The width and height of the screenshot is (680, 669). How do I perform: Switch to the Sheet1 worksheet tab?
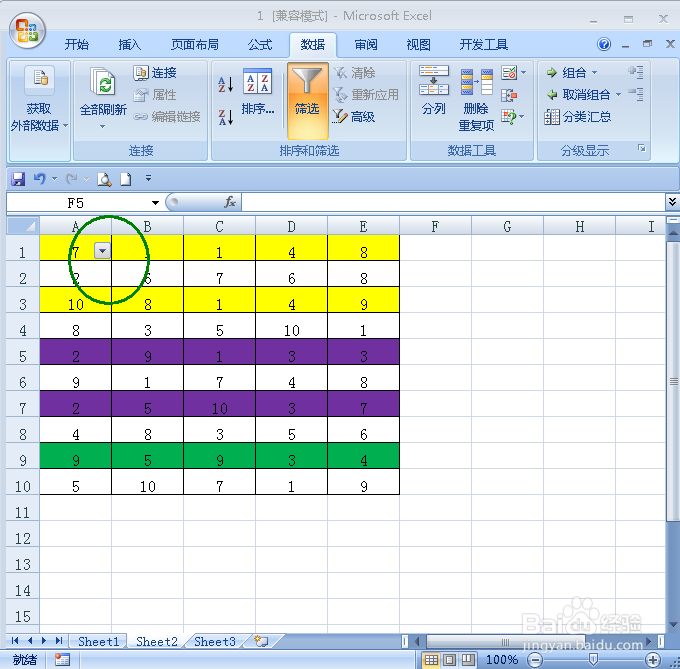click(x=98, y=641)
